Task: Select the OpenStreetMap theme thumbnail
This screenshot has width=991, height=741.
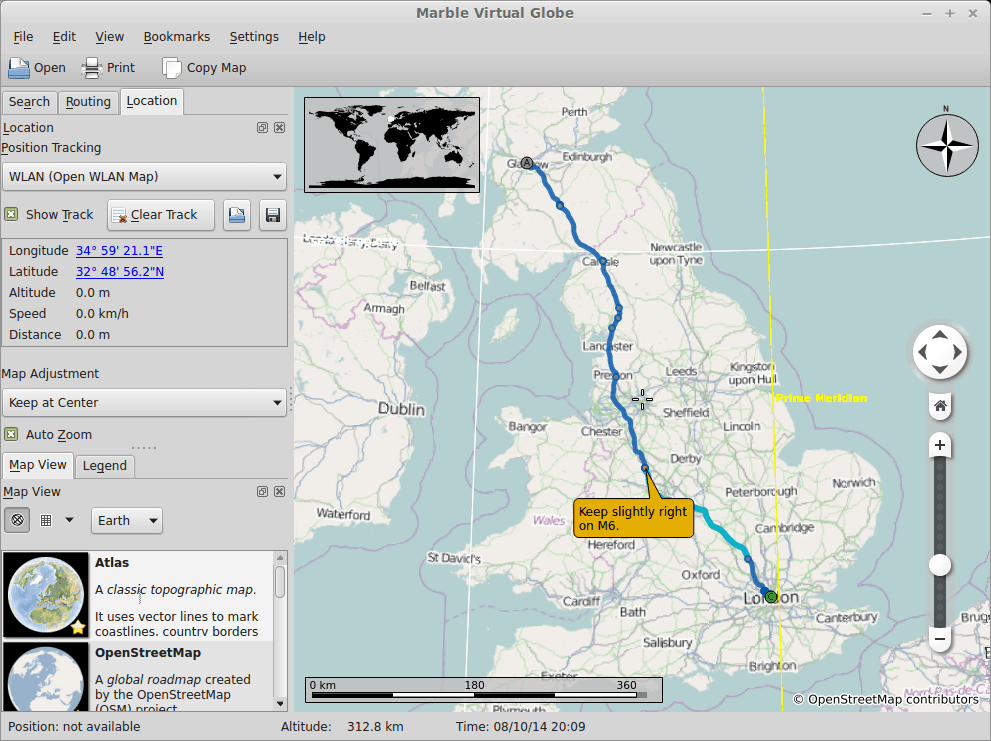Action: point(46,677)
